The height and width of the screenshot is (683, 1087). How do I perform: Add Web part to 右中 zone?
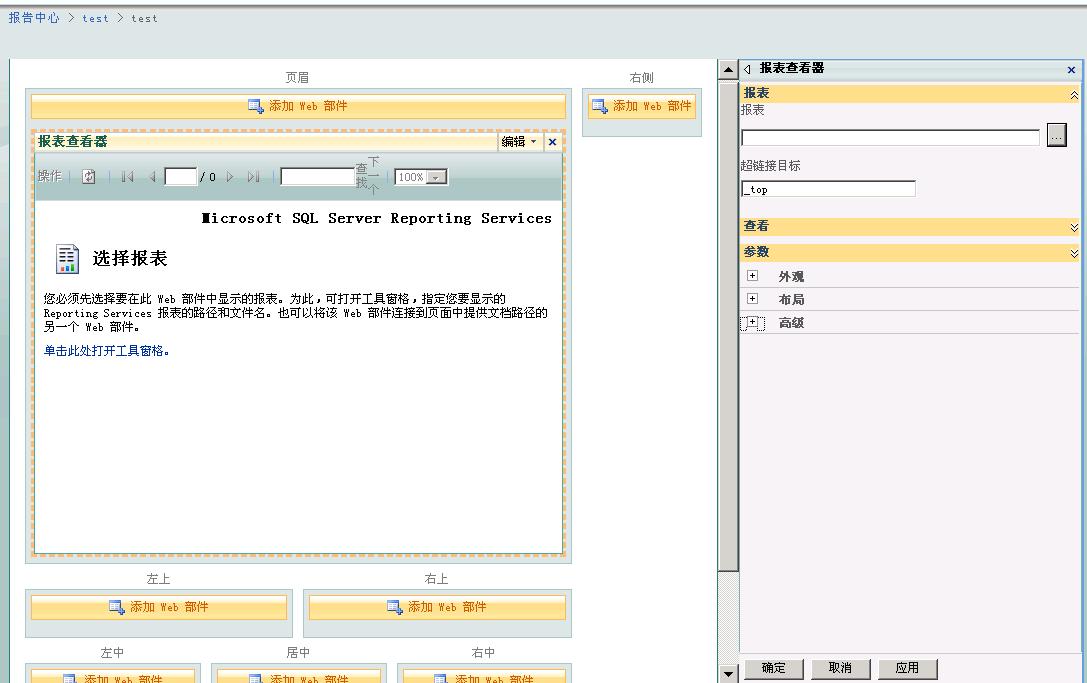point(484,677)
